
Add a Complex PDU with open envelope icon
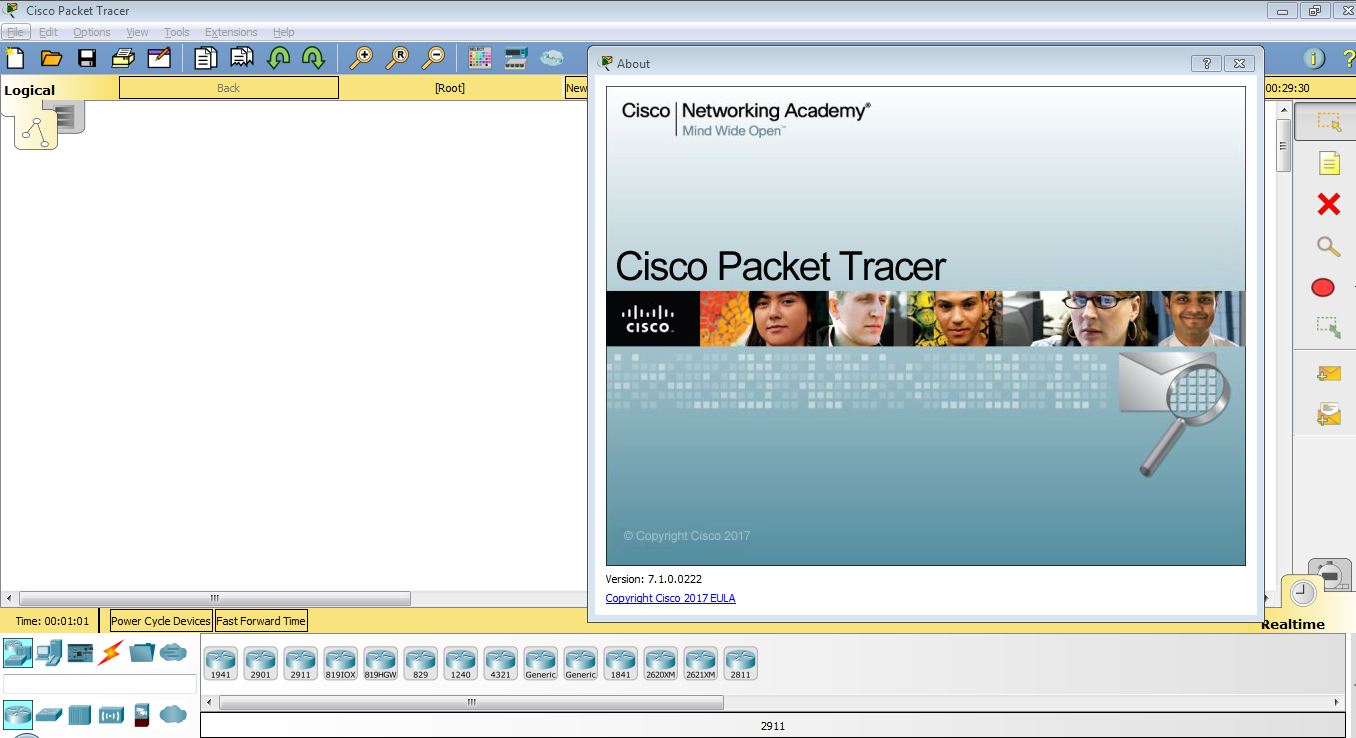pos(1328,413)
